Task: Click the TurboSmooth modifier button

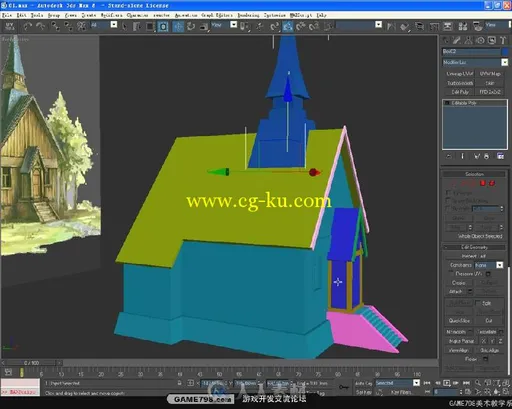Action: (x=460, y=83)
